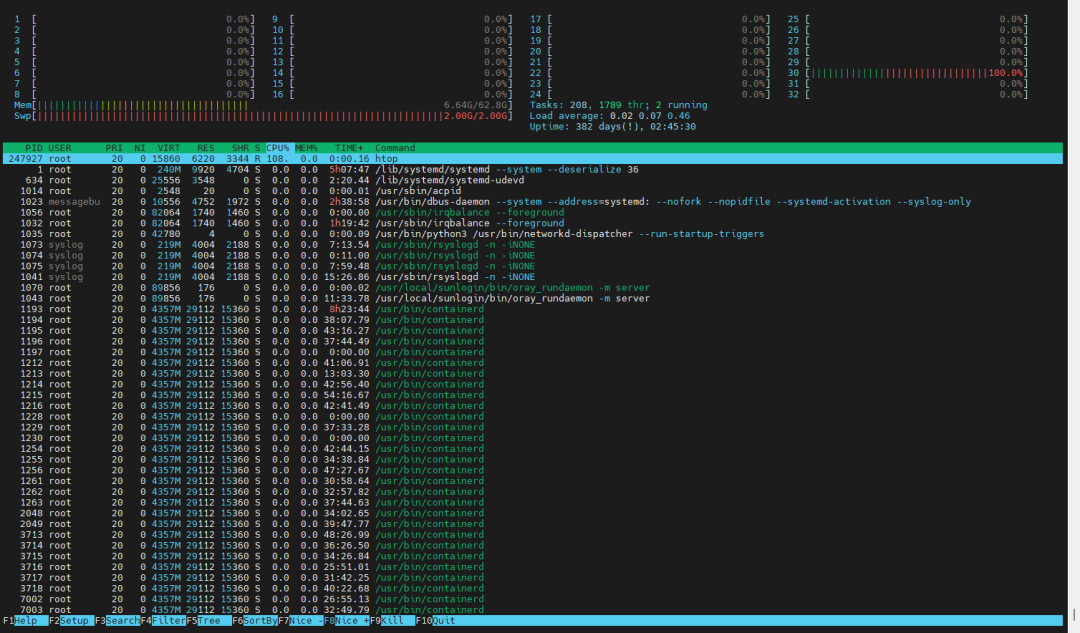The height and width of the screenshot is (633, 1080).
Task: Toggle F5 Tree view
Action: (209, 621)
